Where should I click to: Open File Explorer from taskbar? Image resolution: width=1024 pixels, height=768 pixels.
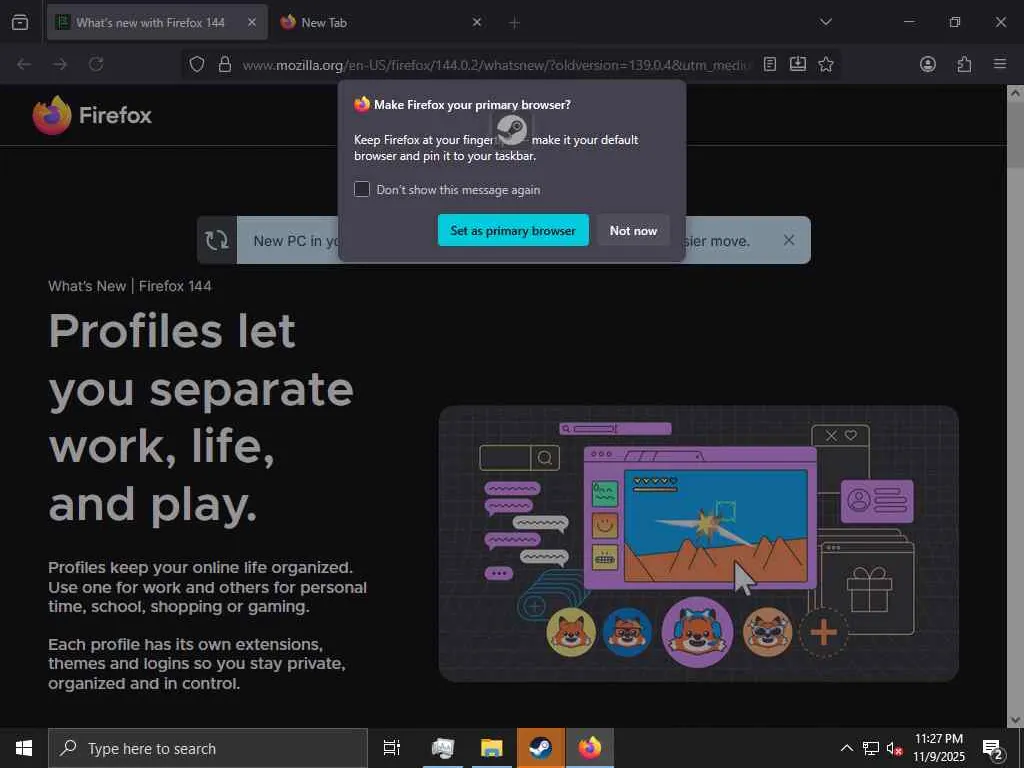[492, 748]
